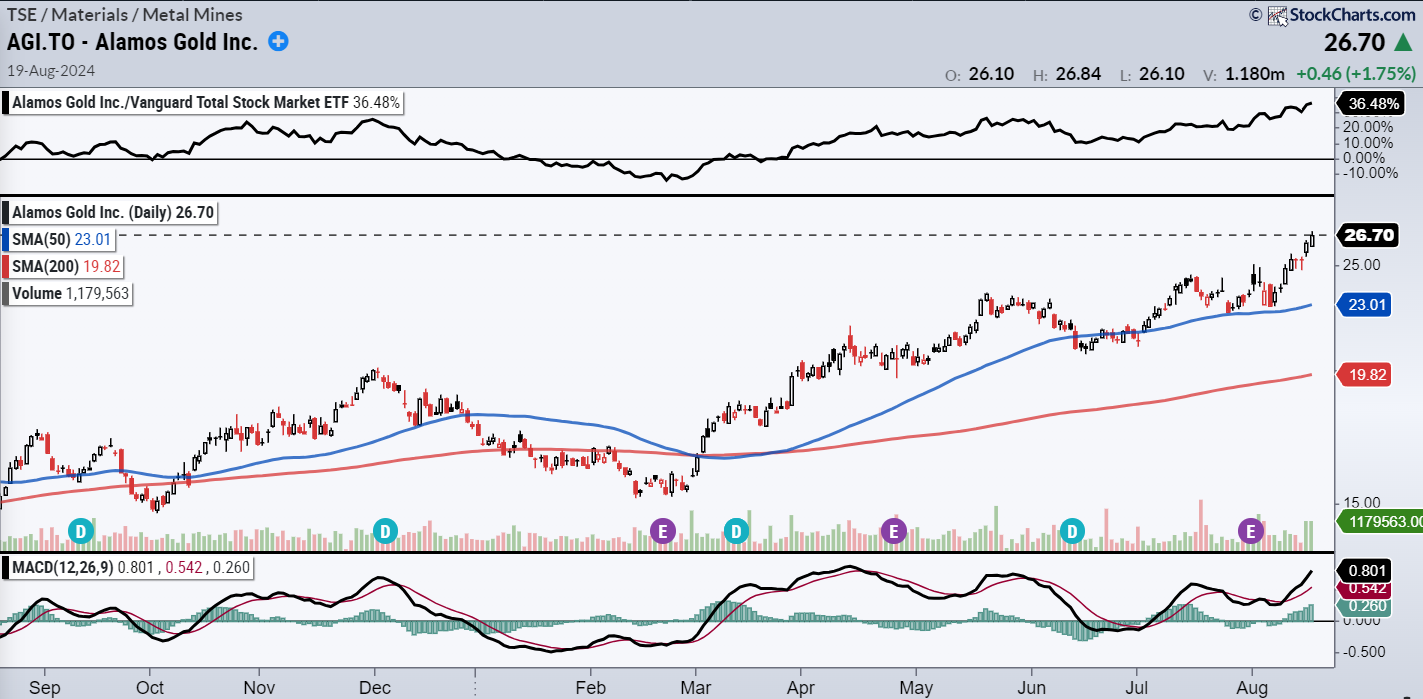1423x699 pixels.
Task: Click the 20.00% relative strength axis label
Action: tap(1370, 127)
